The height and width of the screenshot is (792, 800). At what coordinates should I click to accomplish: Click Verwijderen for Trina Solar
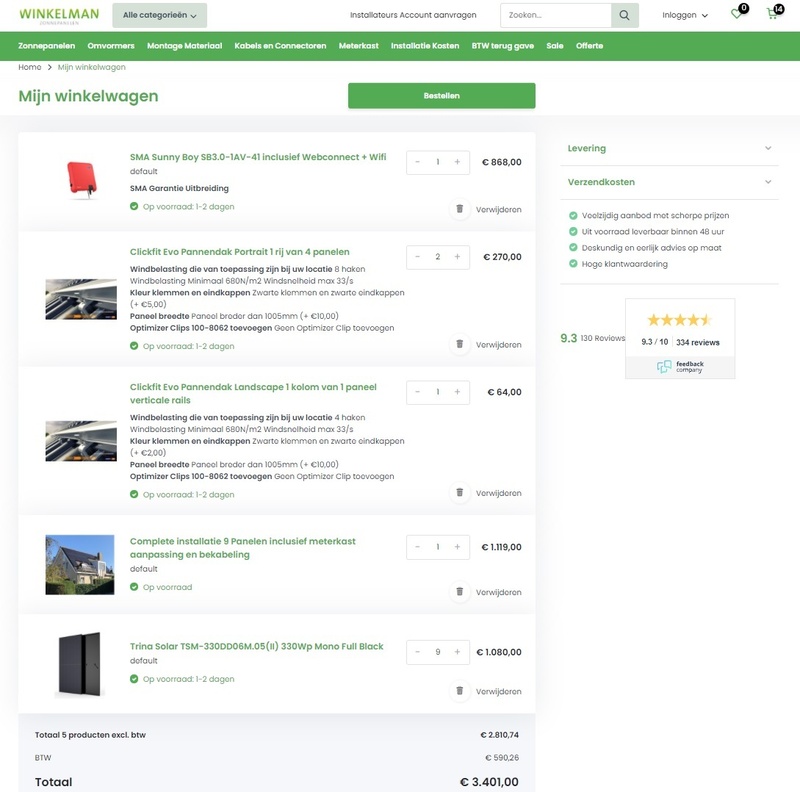(498, 691)
